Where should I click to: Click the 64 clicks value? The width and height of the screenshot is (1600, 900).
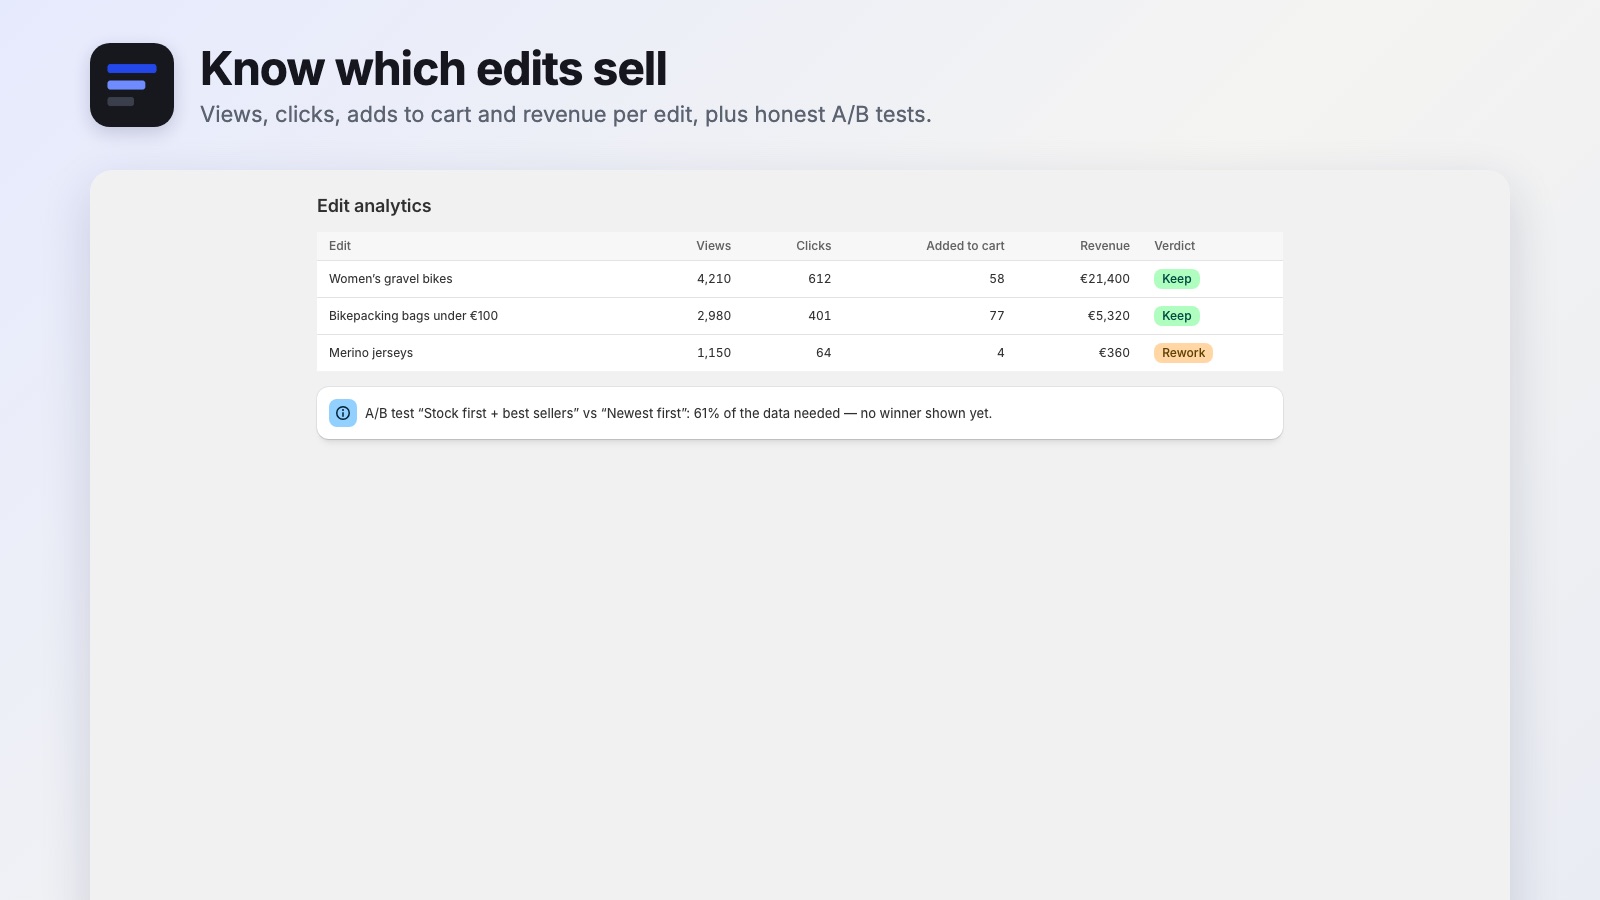pos(824,353)
